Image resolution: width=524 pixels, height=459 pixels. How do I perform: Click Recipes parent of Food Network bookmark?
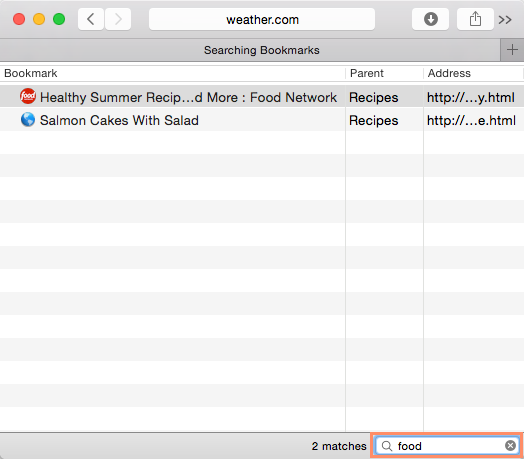(x=374, y=98)
